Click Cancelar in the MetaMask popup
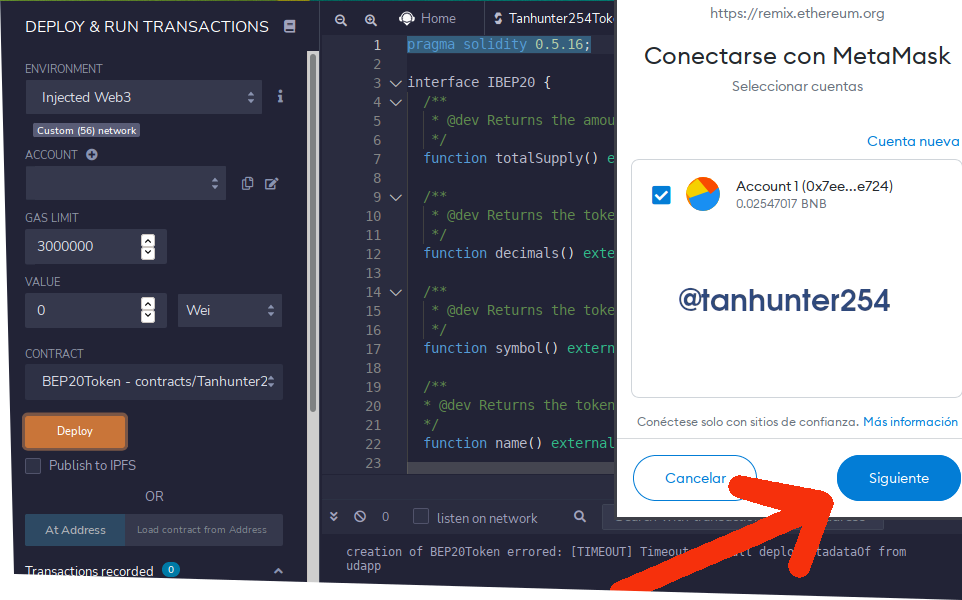The image size is (962, 600). point(695,478)
